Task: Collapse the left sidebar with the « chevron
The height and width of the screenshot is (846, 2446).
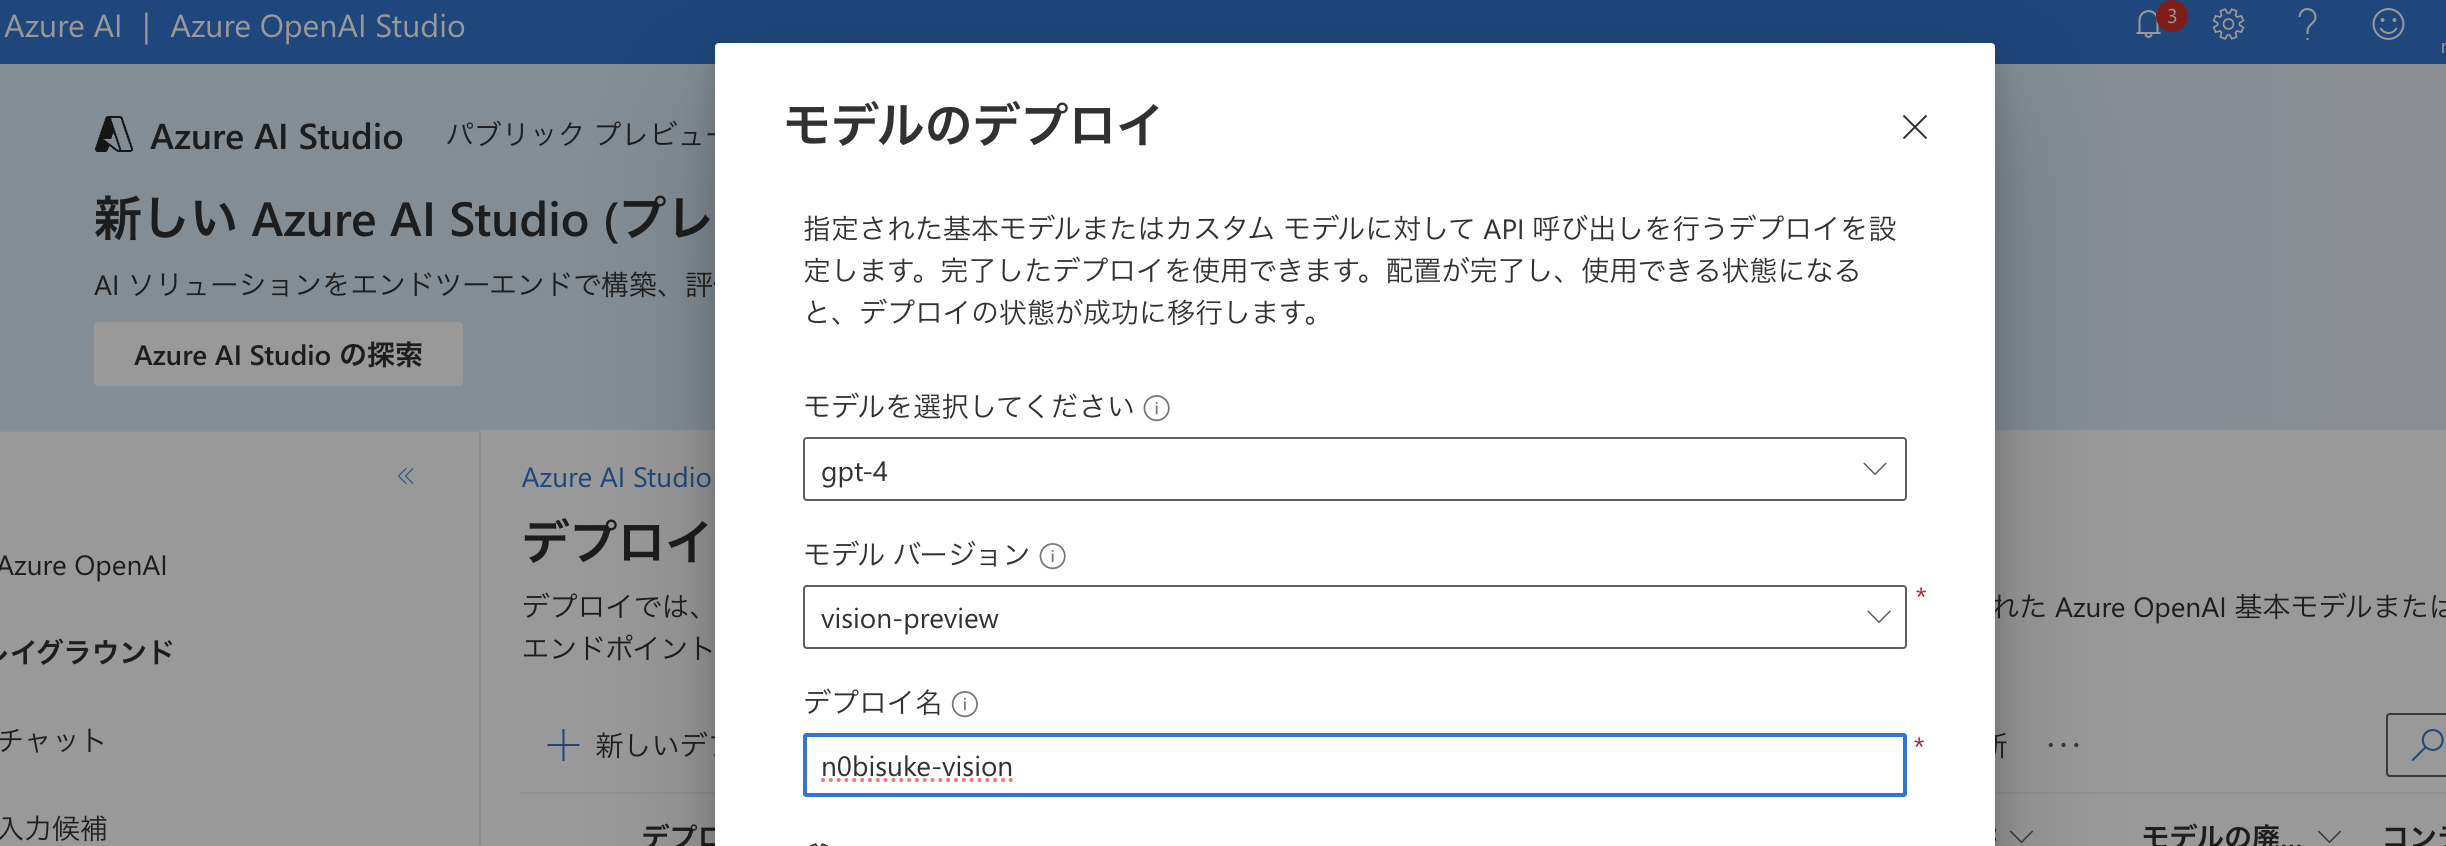Action: tap(406, 477)
